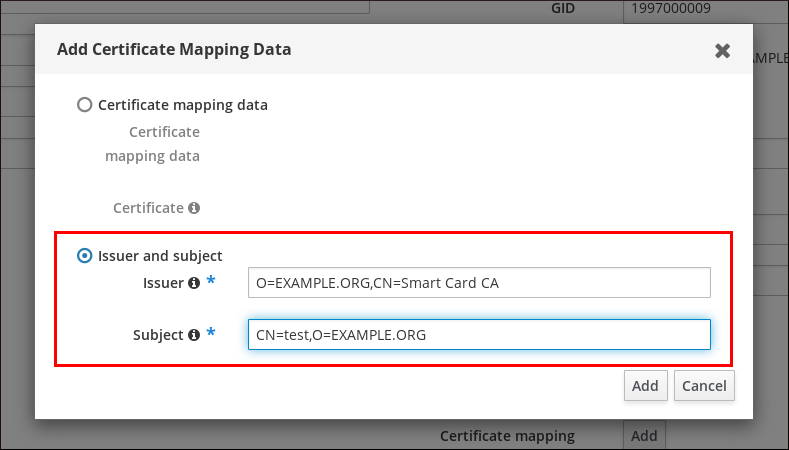789x450 pixels.
Task: Click the disabled Certificate label text
Action: point(148,208)
